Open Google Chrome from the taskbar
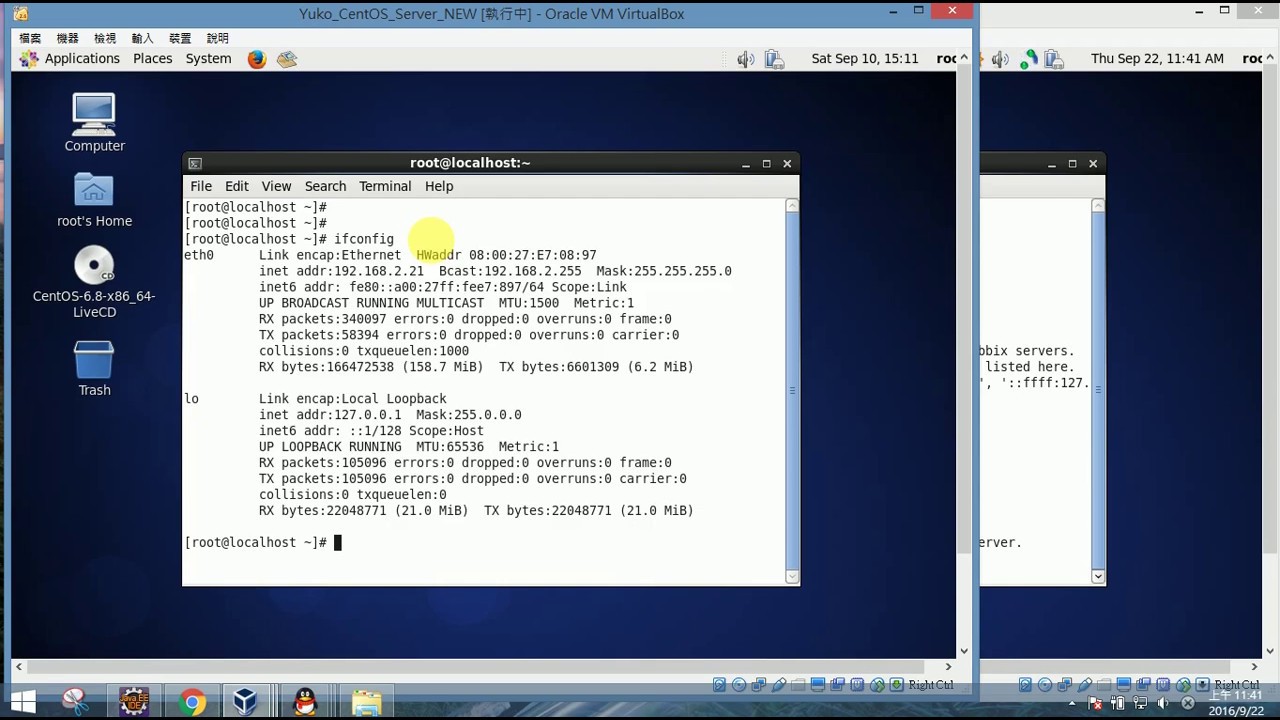 tap(192, 702)
